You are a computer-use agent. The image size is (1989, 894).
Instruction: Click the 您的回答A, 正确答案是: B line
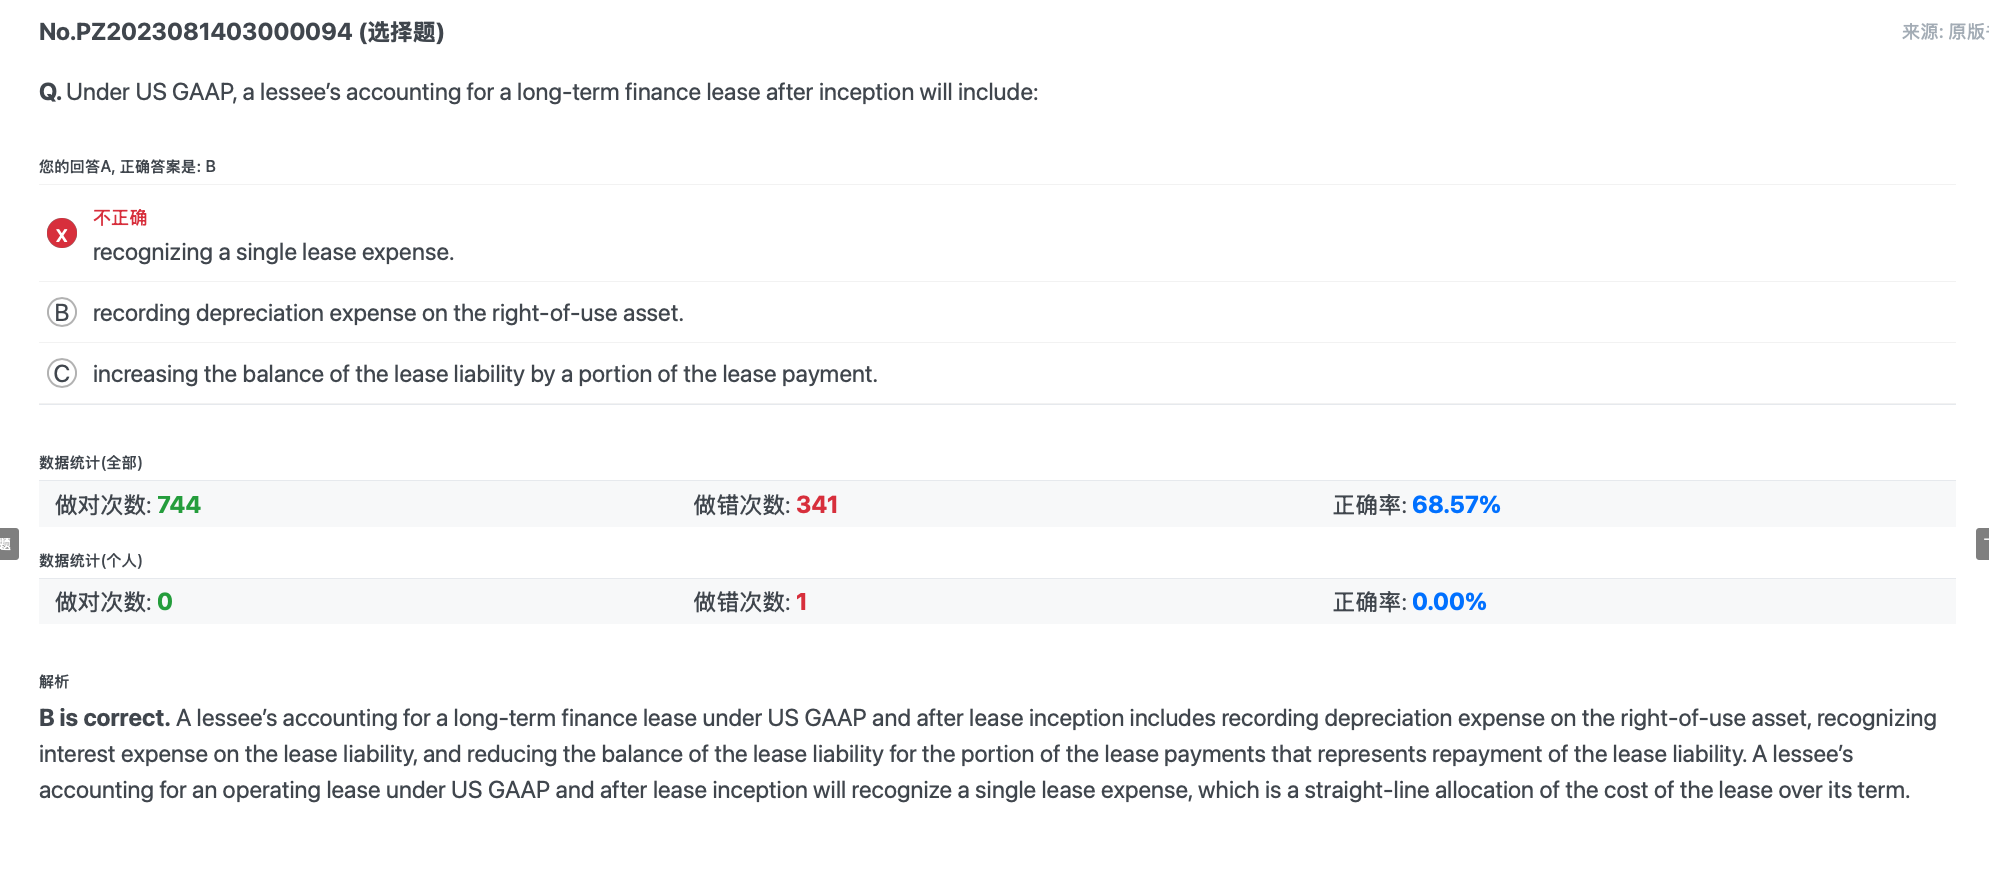point(127,166)
